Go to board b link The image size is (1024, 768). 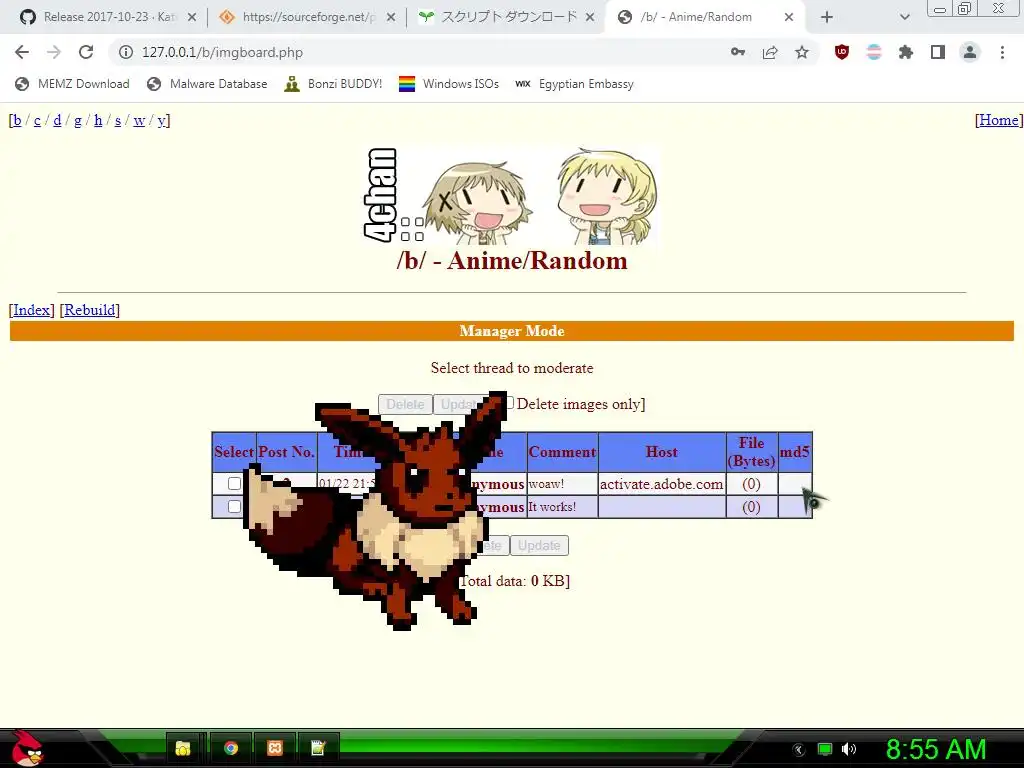pos(18,120)
